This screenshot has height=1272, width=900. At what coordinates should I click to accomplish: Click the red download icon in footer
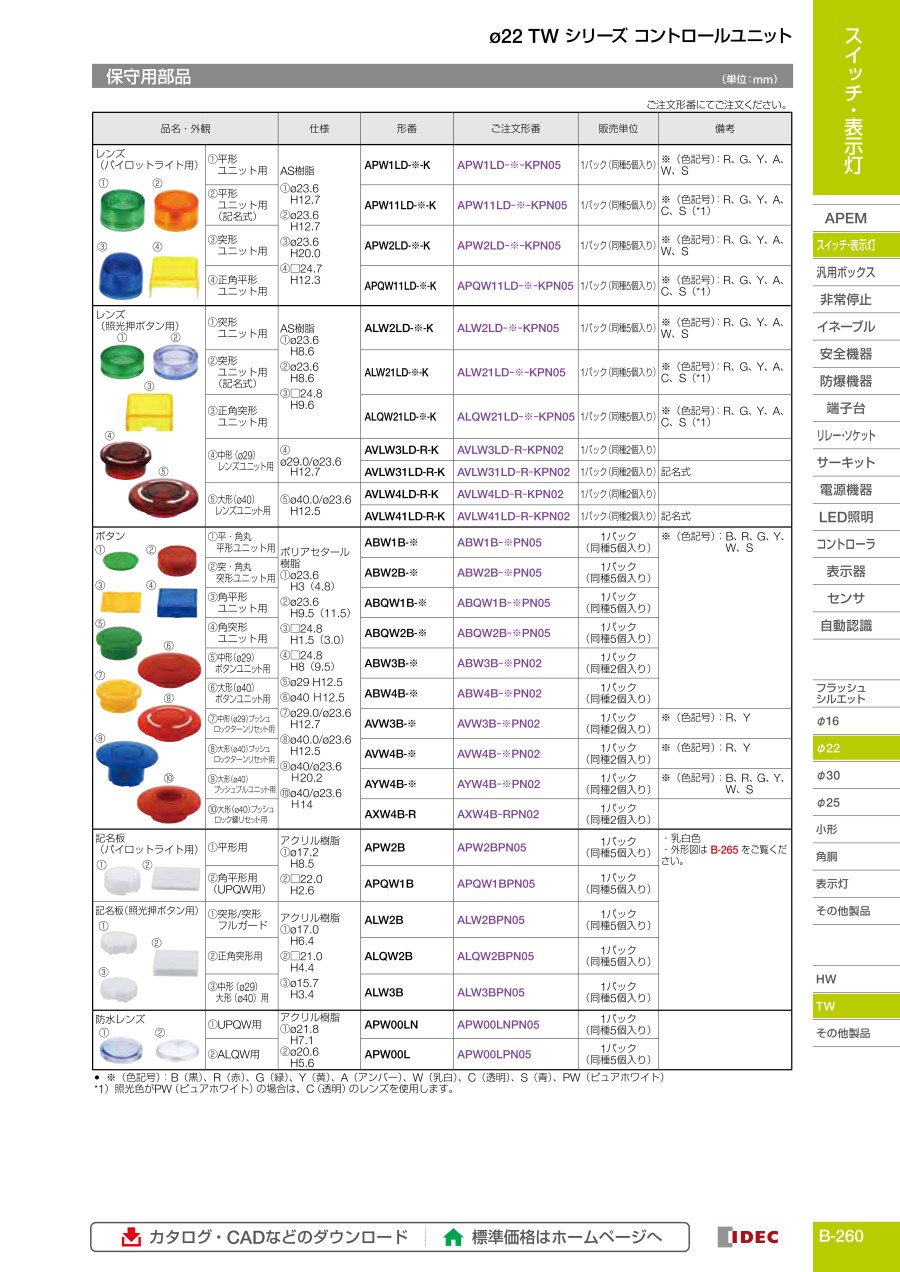(131, 1237)
